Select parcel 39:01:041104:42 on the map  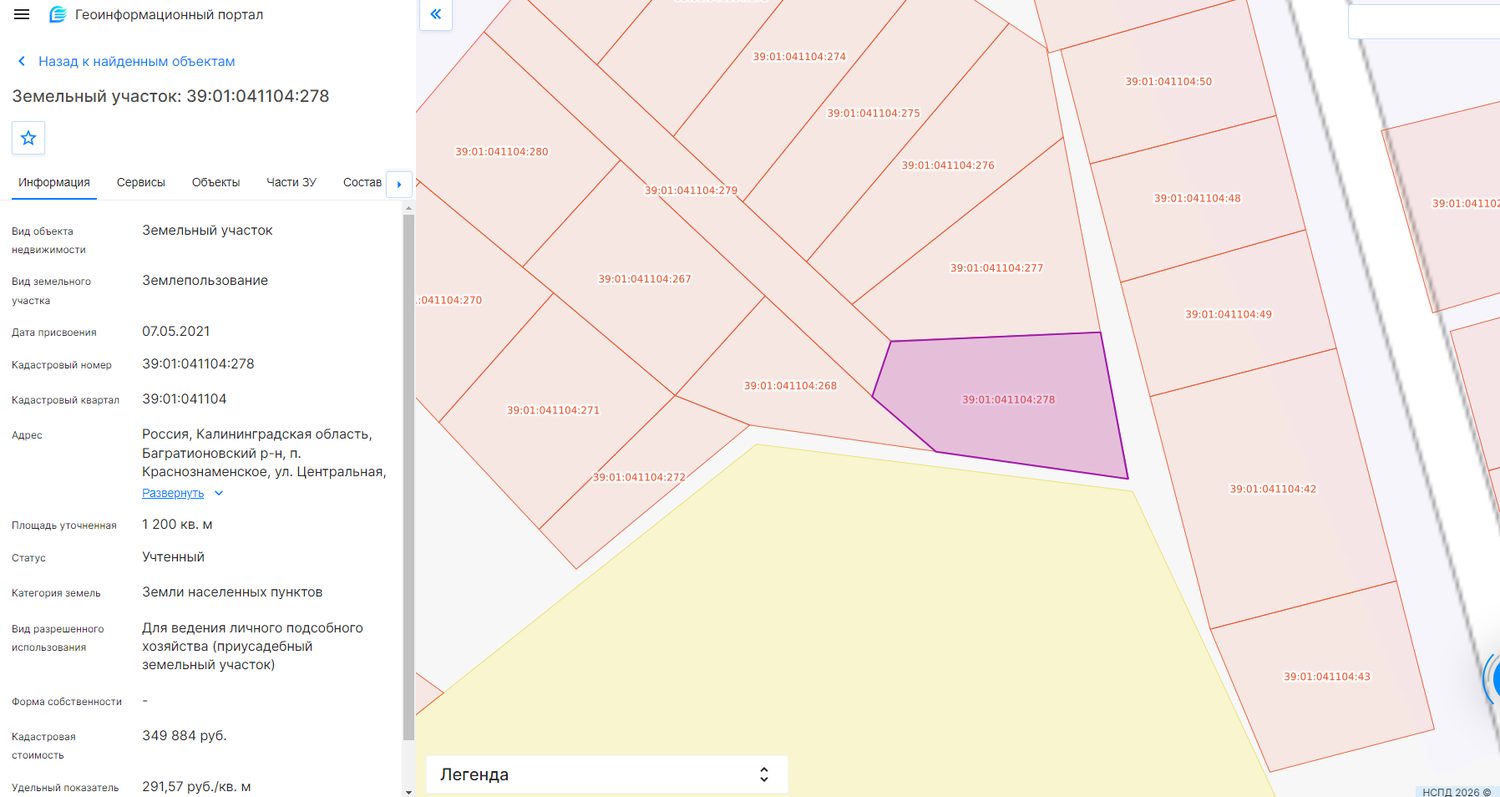(x=1272, y=489)
